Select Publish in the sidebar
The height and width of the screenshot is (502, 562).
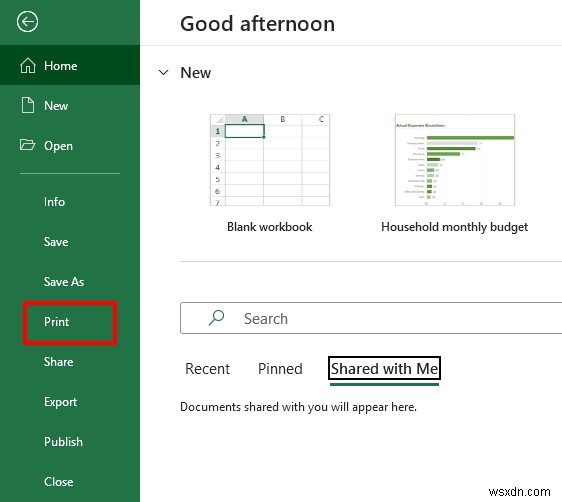[63, 442]
